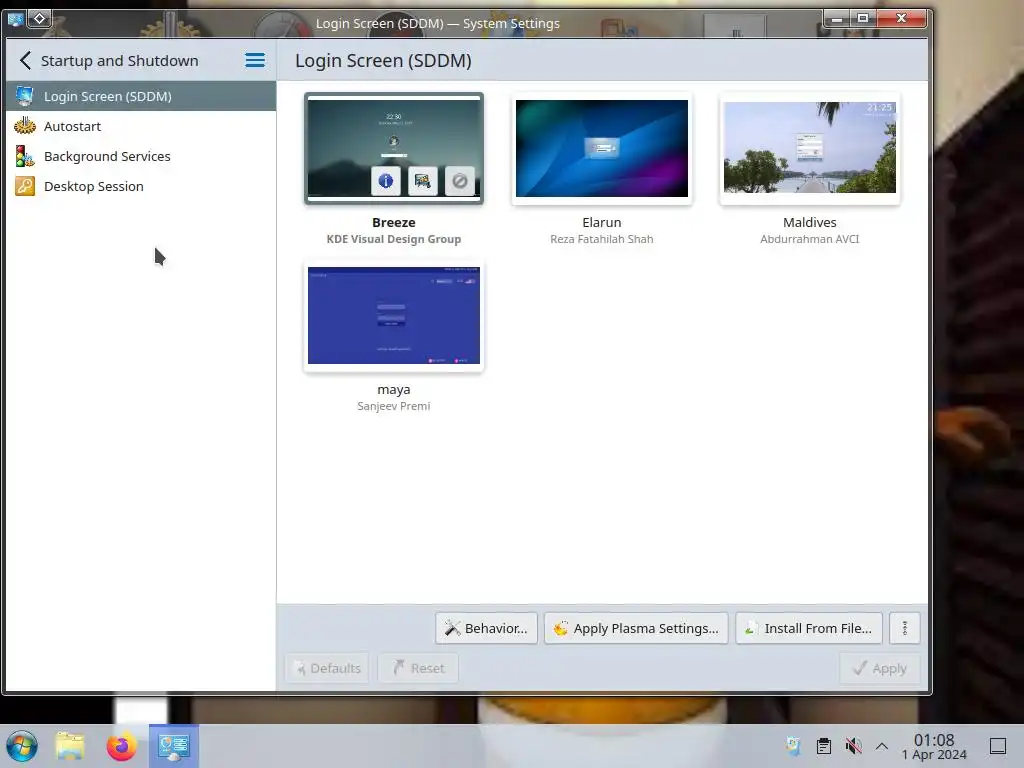
Task: Click the muted volume tray icon
Action: (853, 746)
